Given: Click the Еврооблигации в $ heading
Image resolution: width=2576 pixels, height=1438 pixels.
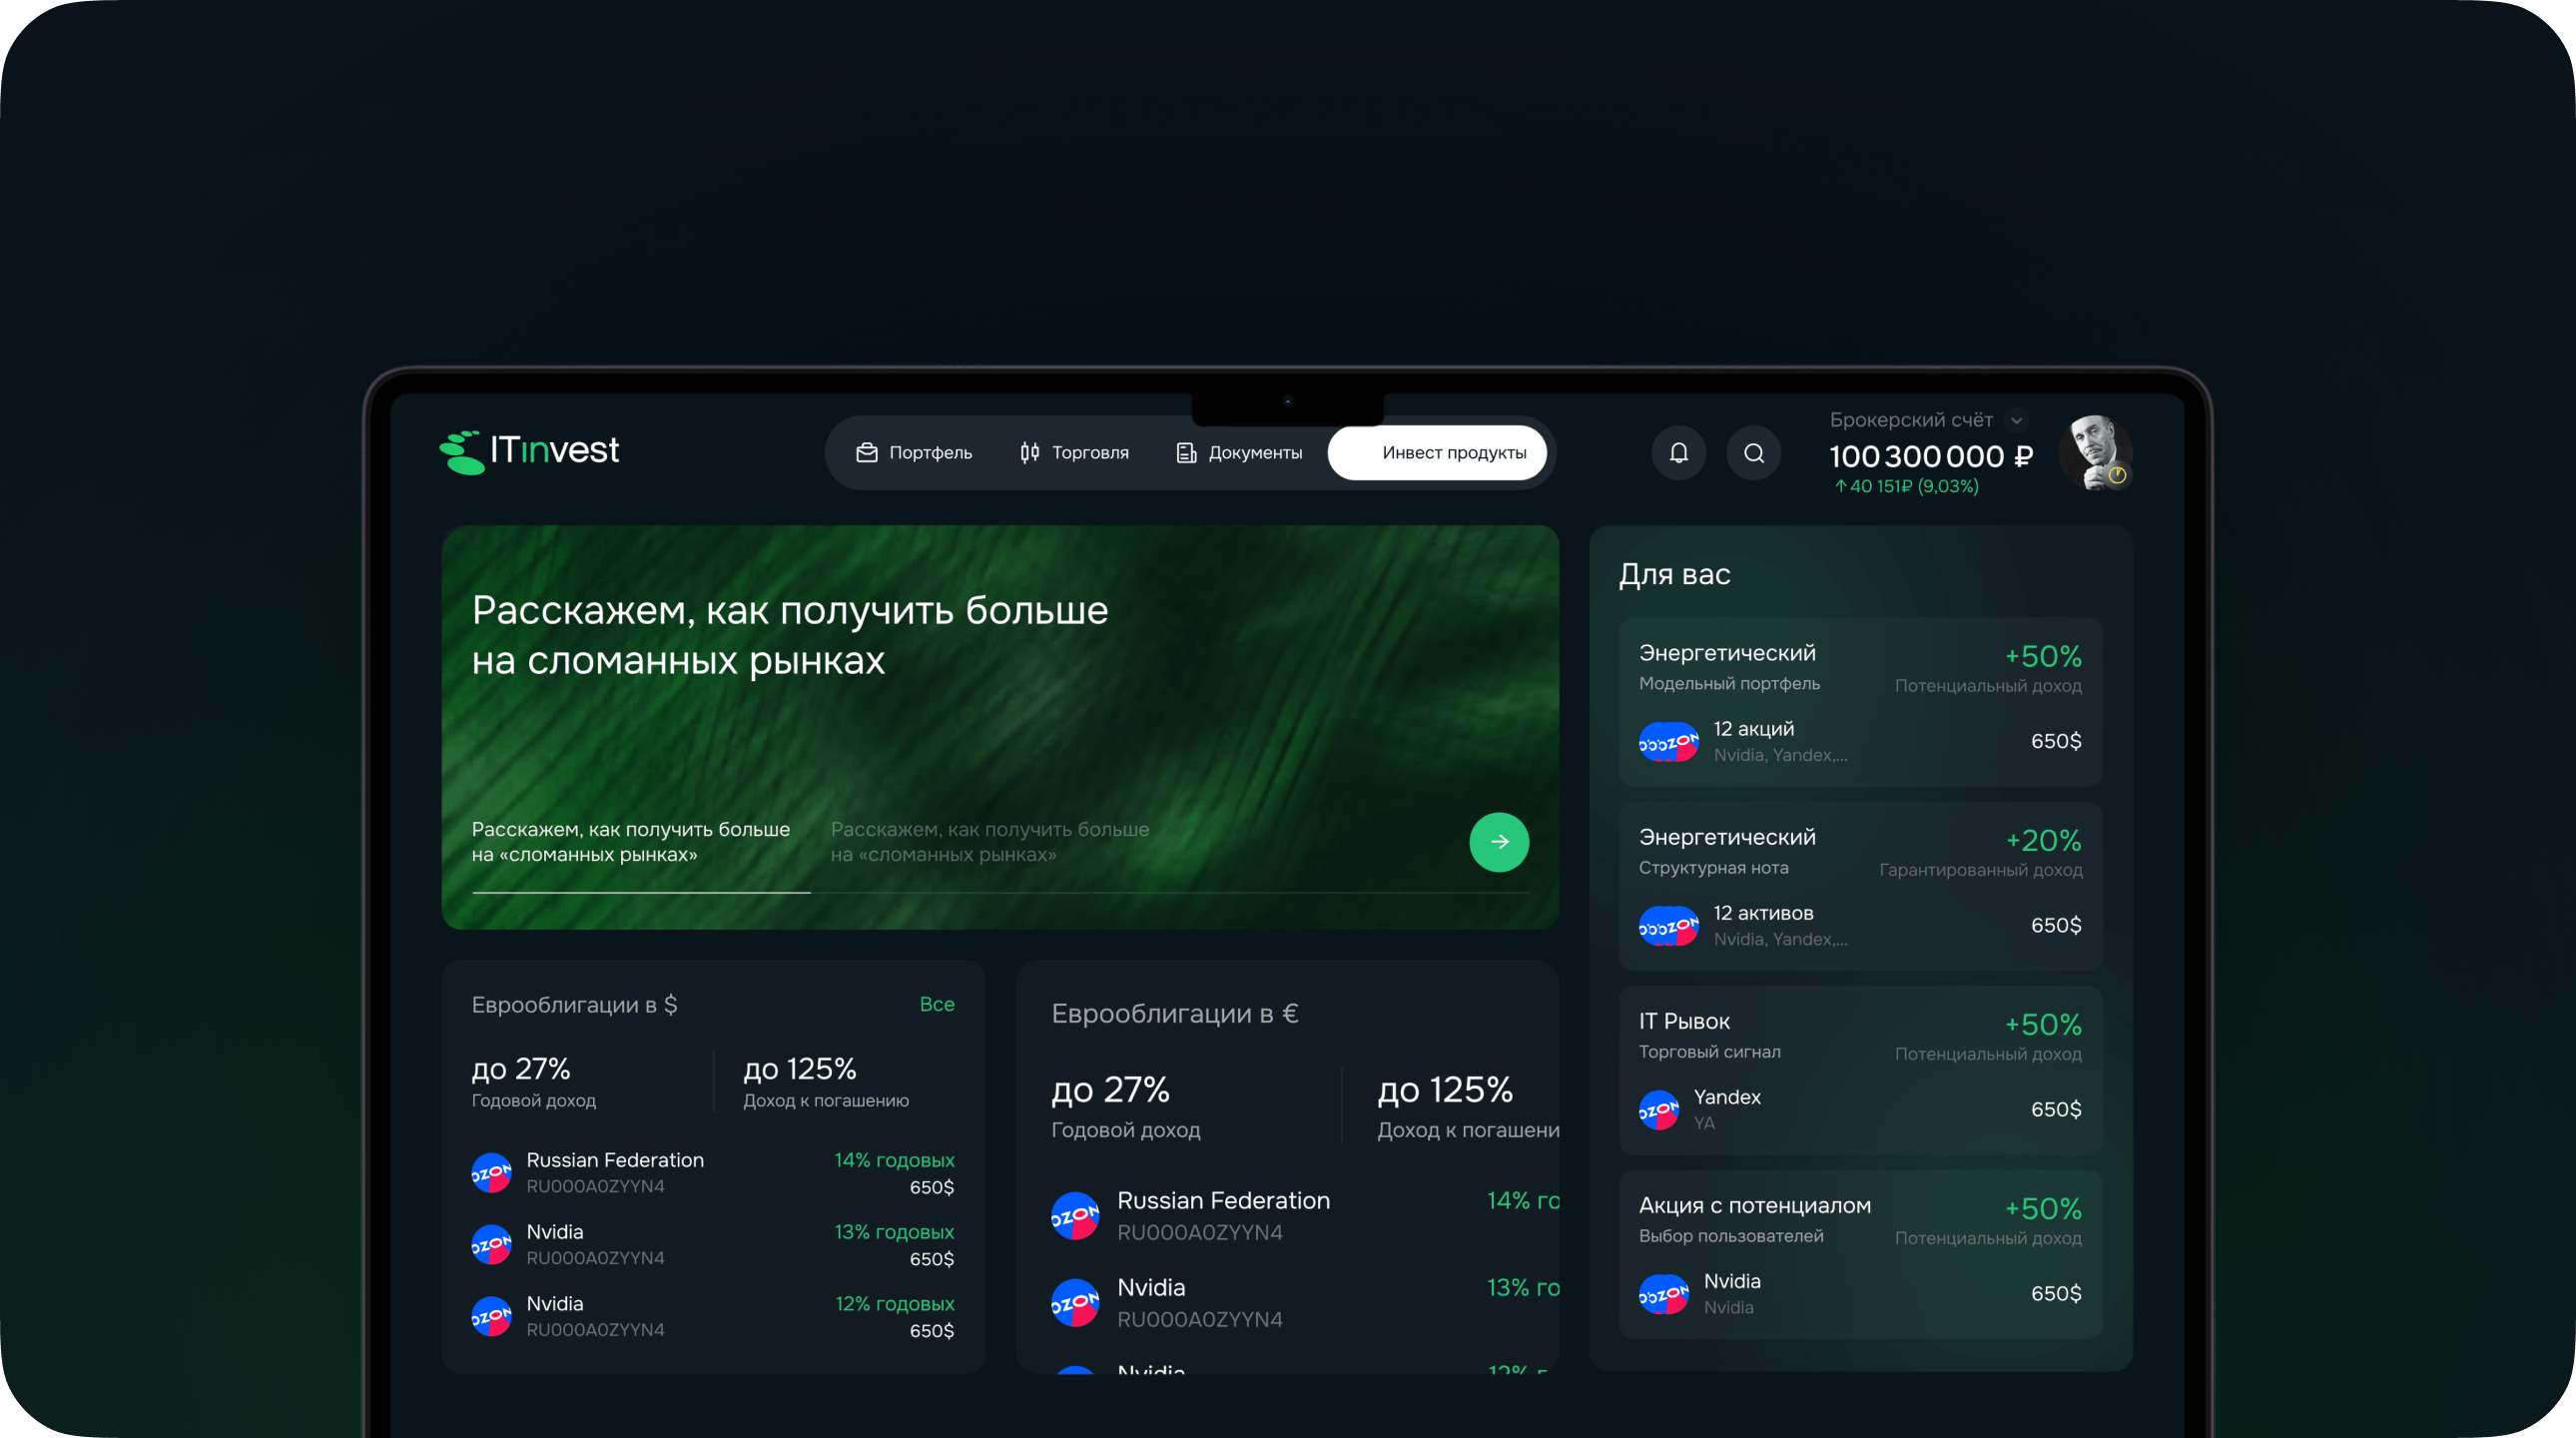Looking at the screenshot, I should click(x=575, y=1005).
